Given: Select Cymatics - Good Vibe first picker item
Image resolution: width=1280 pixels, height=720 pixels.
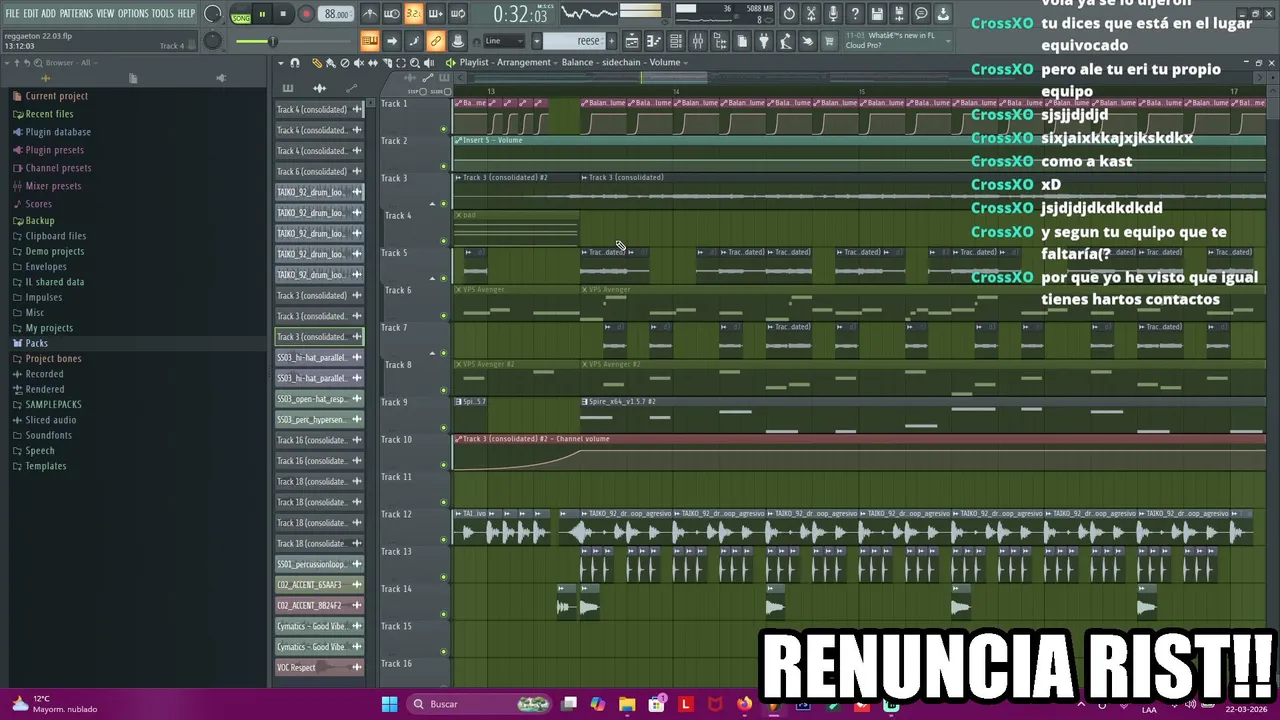Looking at the screenshot, I should coord(319,626).
